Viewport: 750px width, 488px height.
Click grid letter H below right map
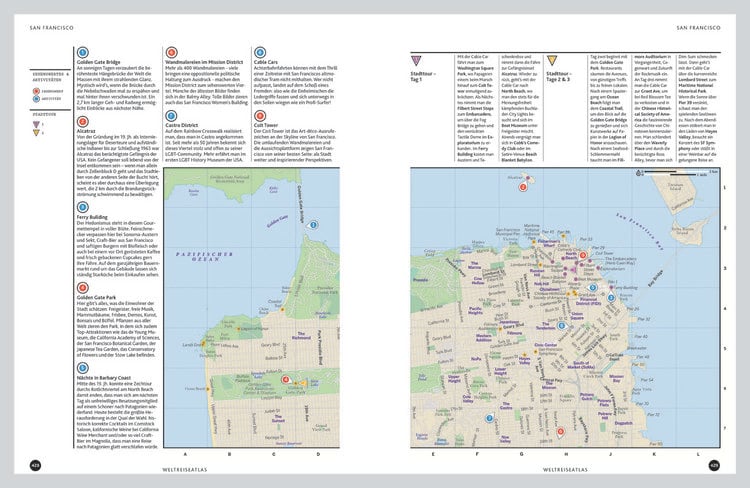566,454
